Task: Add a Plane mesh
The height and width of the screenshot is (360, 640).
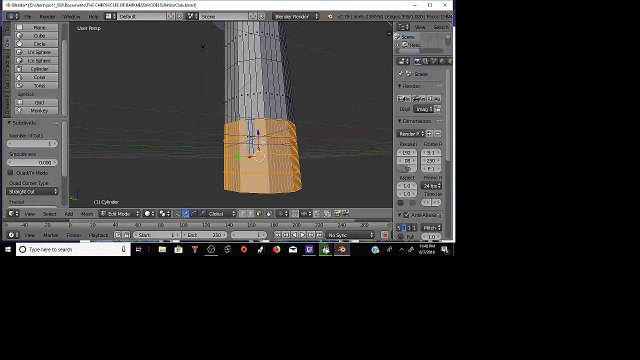Action: pos(36,27)
